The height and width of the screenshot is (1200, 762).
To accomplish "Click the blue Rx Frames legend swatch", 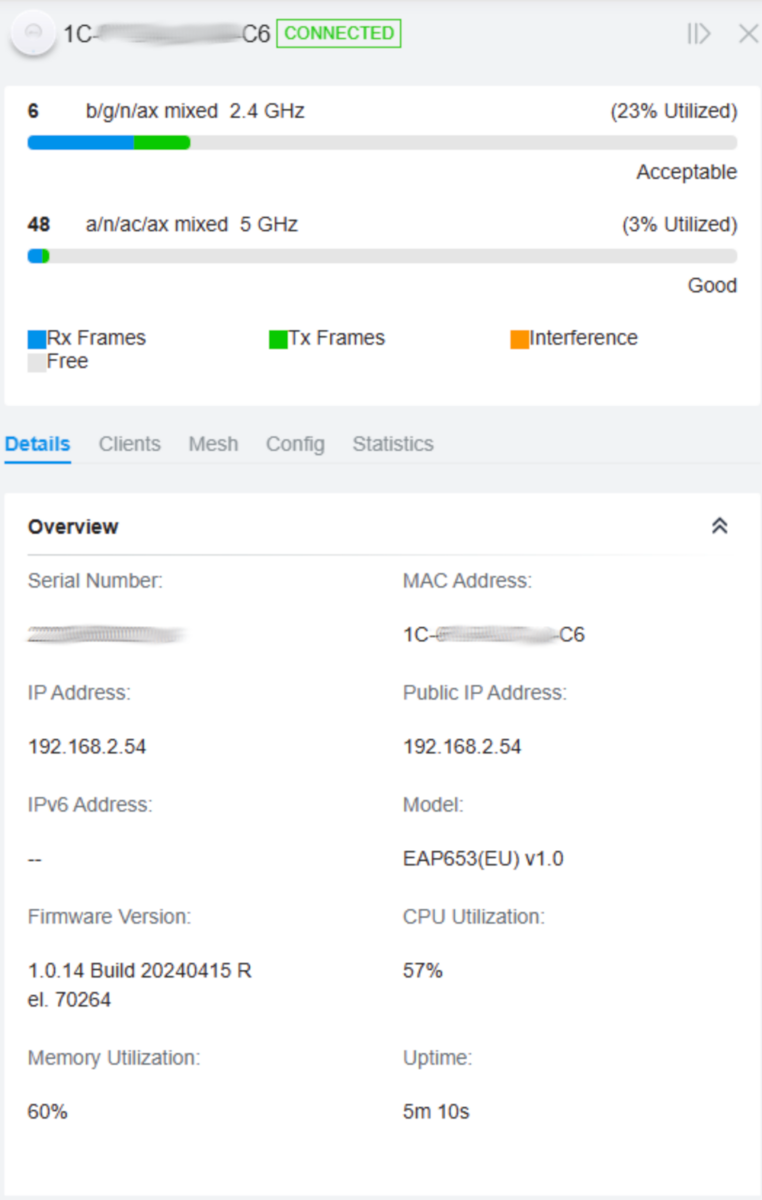I will (x=37, y=339).
